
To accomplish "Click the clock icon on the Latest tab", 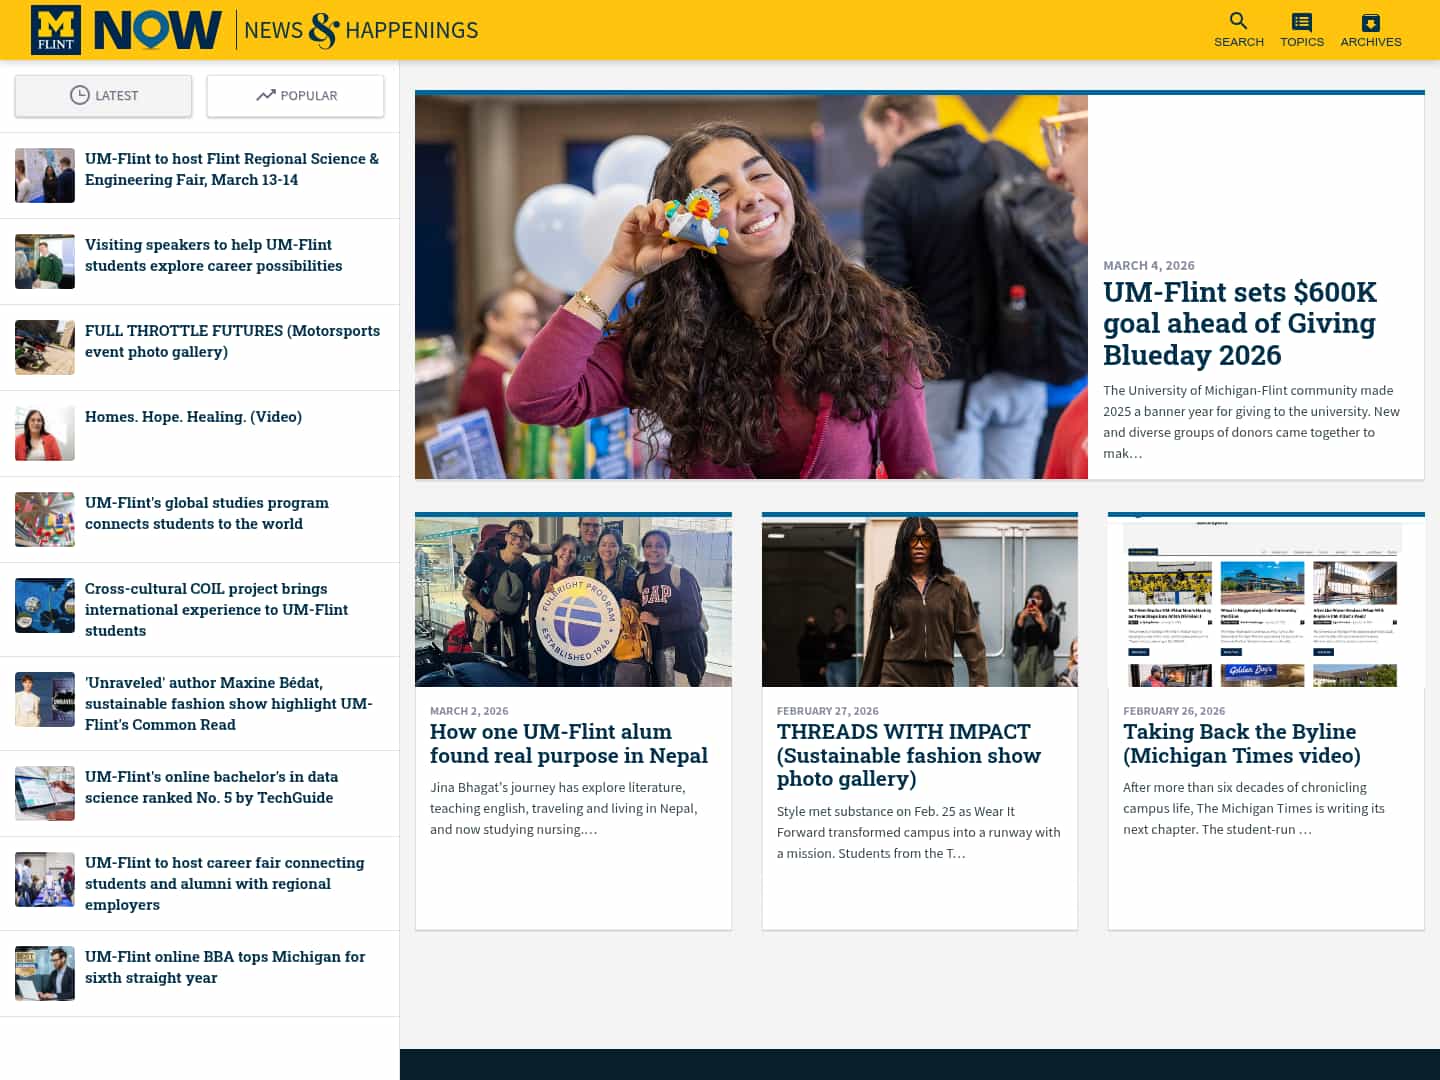I will point(77,95).
